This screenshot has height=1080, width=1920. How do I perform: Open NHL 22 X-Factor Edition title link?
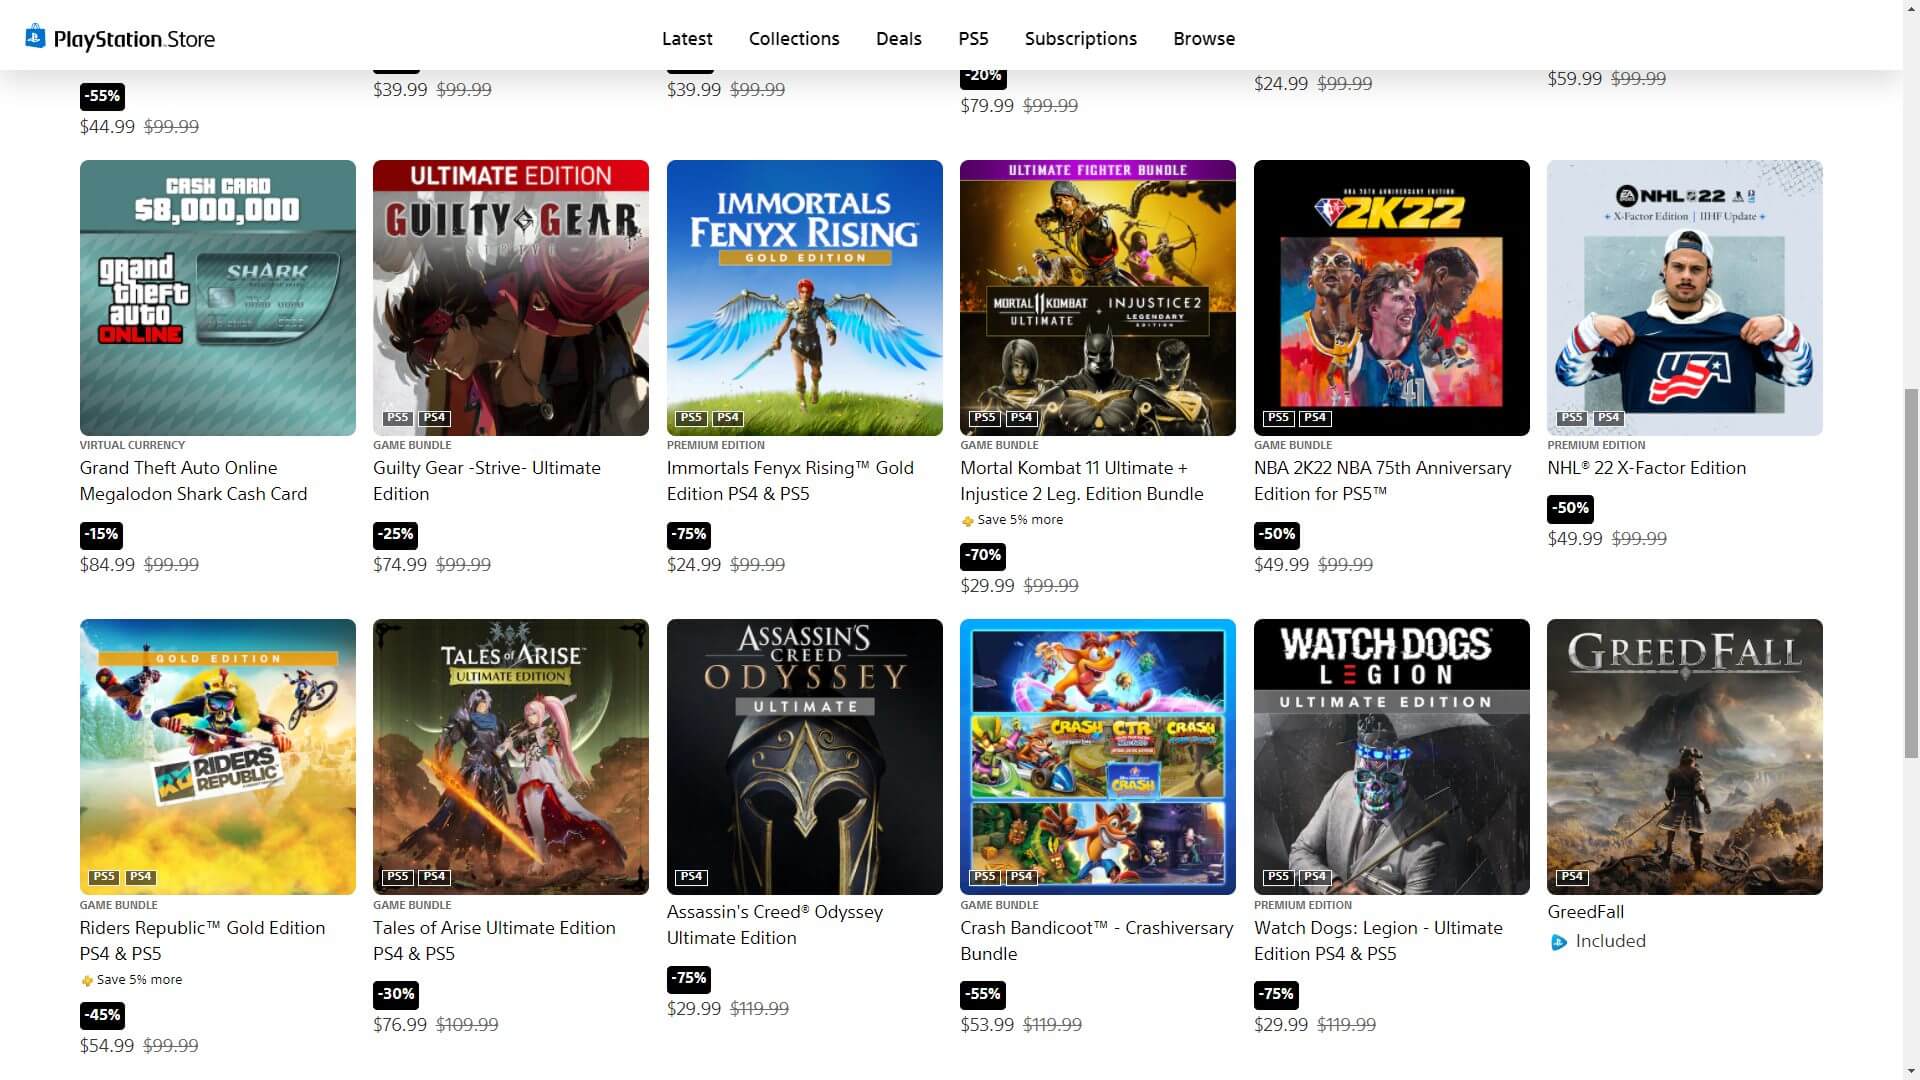(x=1646, y=468)
